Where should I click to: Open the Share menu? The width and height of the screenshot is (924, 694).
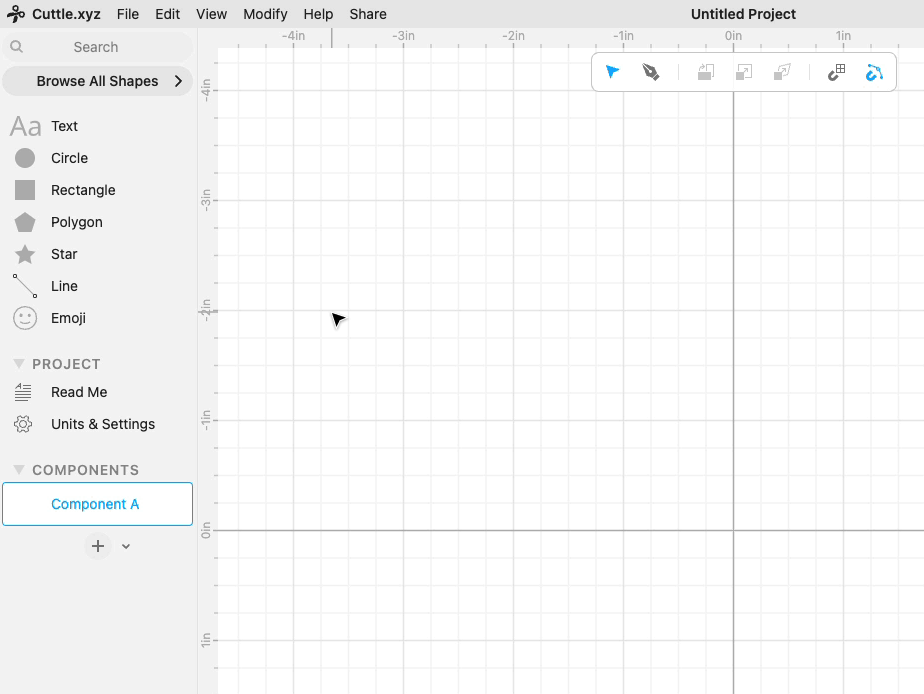tap(367, 14)
